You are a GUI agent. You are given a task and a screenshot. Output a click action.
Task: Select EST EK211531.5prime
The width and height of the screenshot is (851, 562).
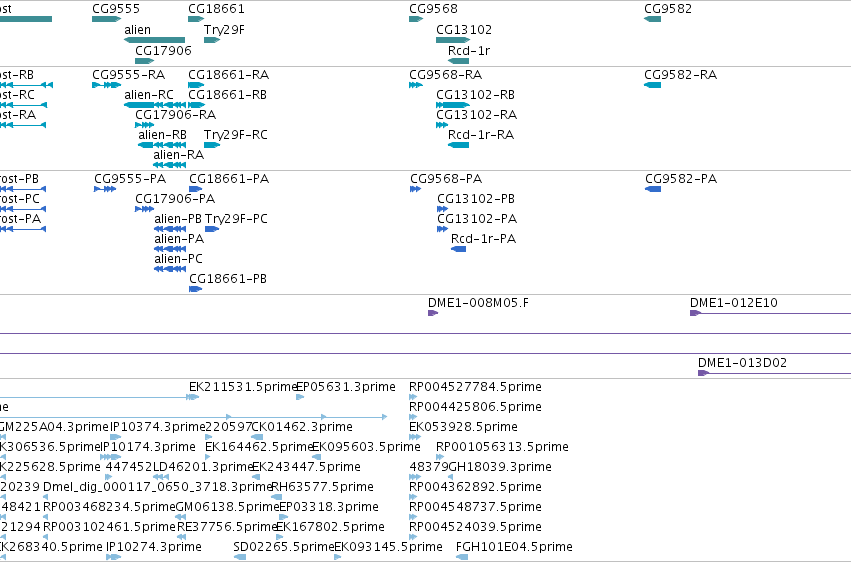tap(243, 387)
